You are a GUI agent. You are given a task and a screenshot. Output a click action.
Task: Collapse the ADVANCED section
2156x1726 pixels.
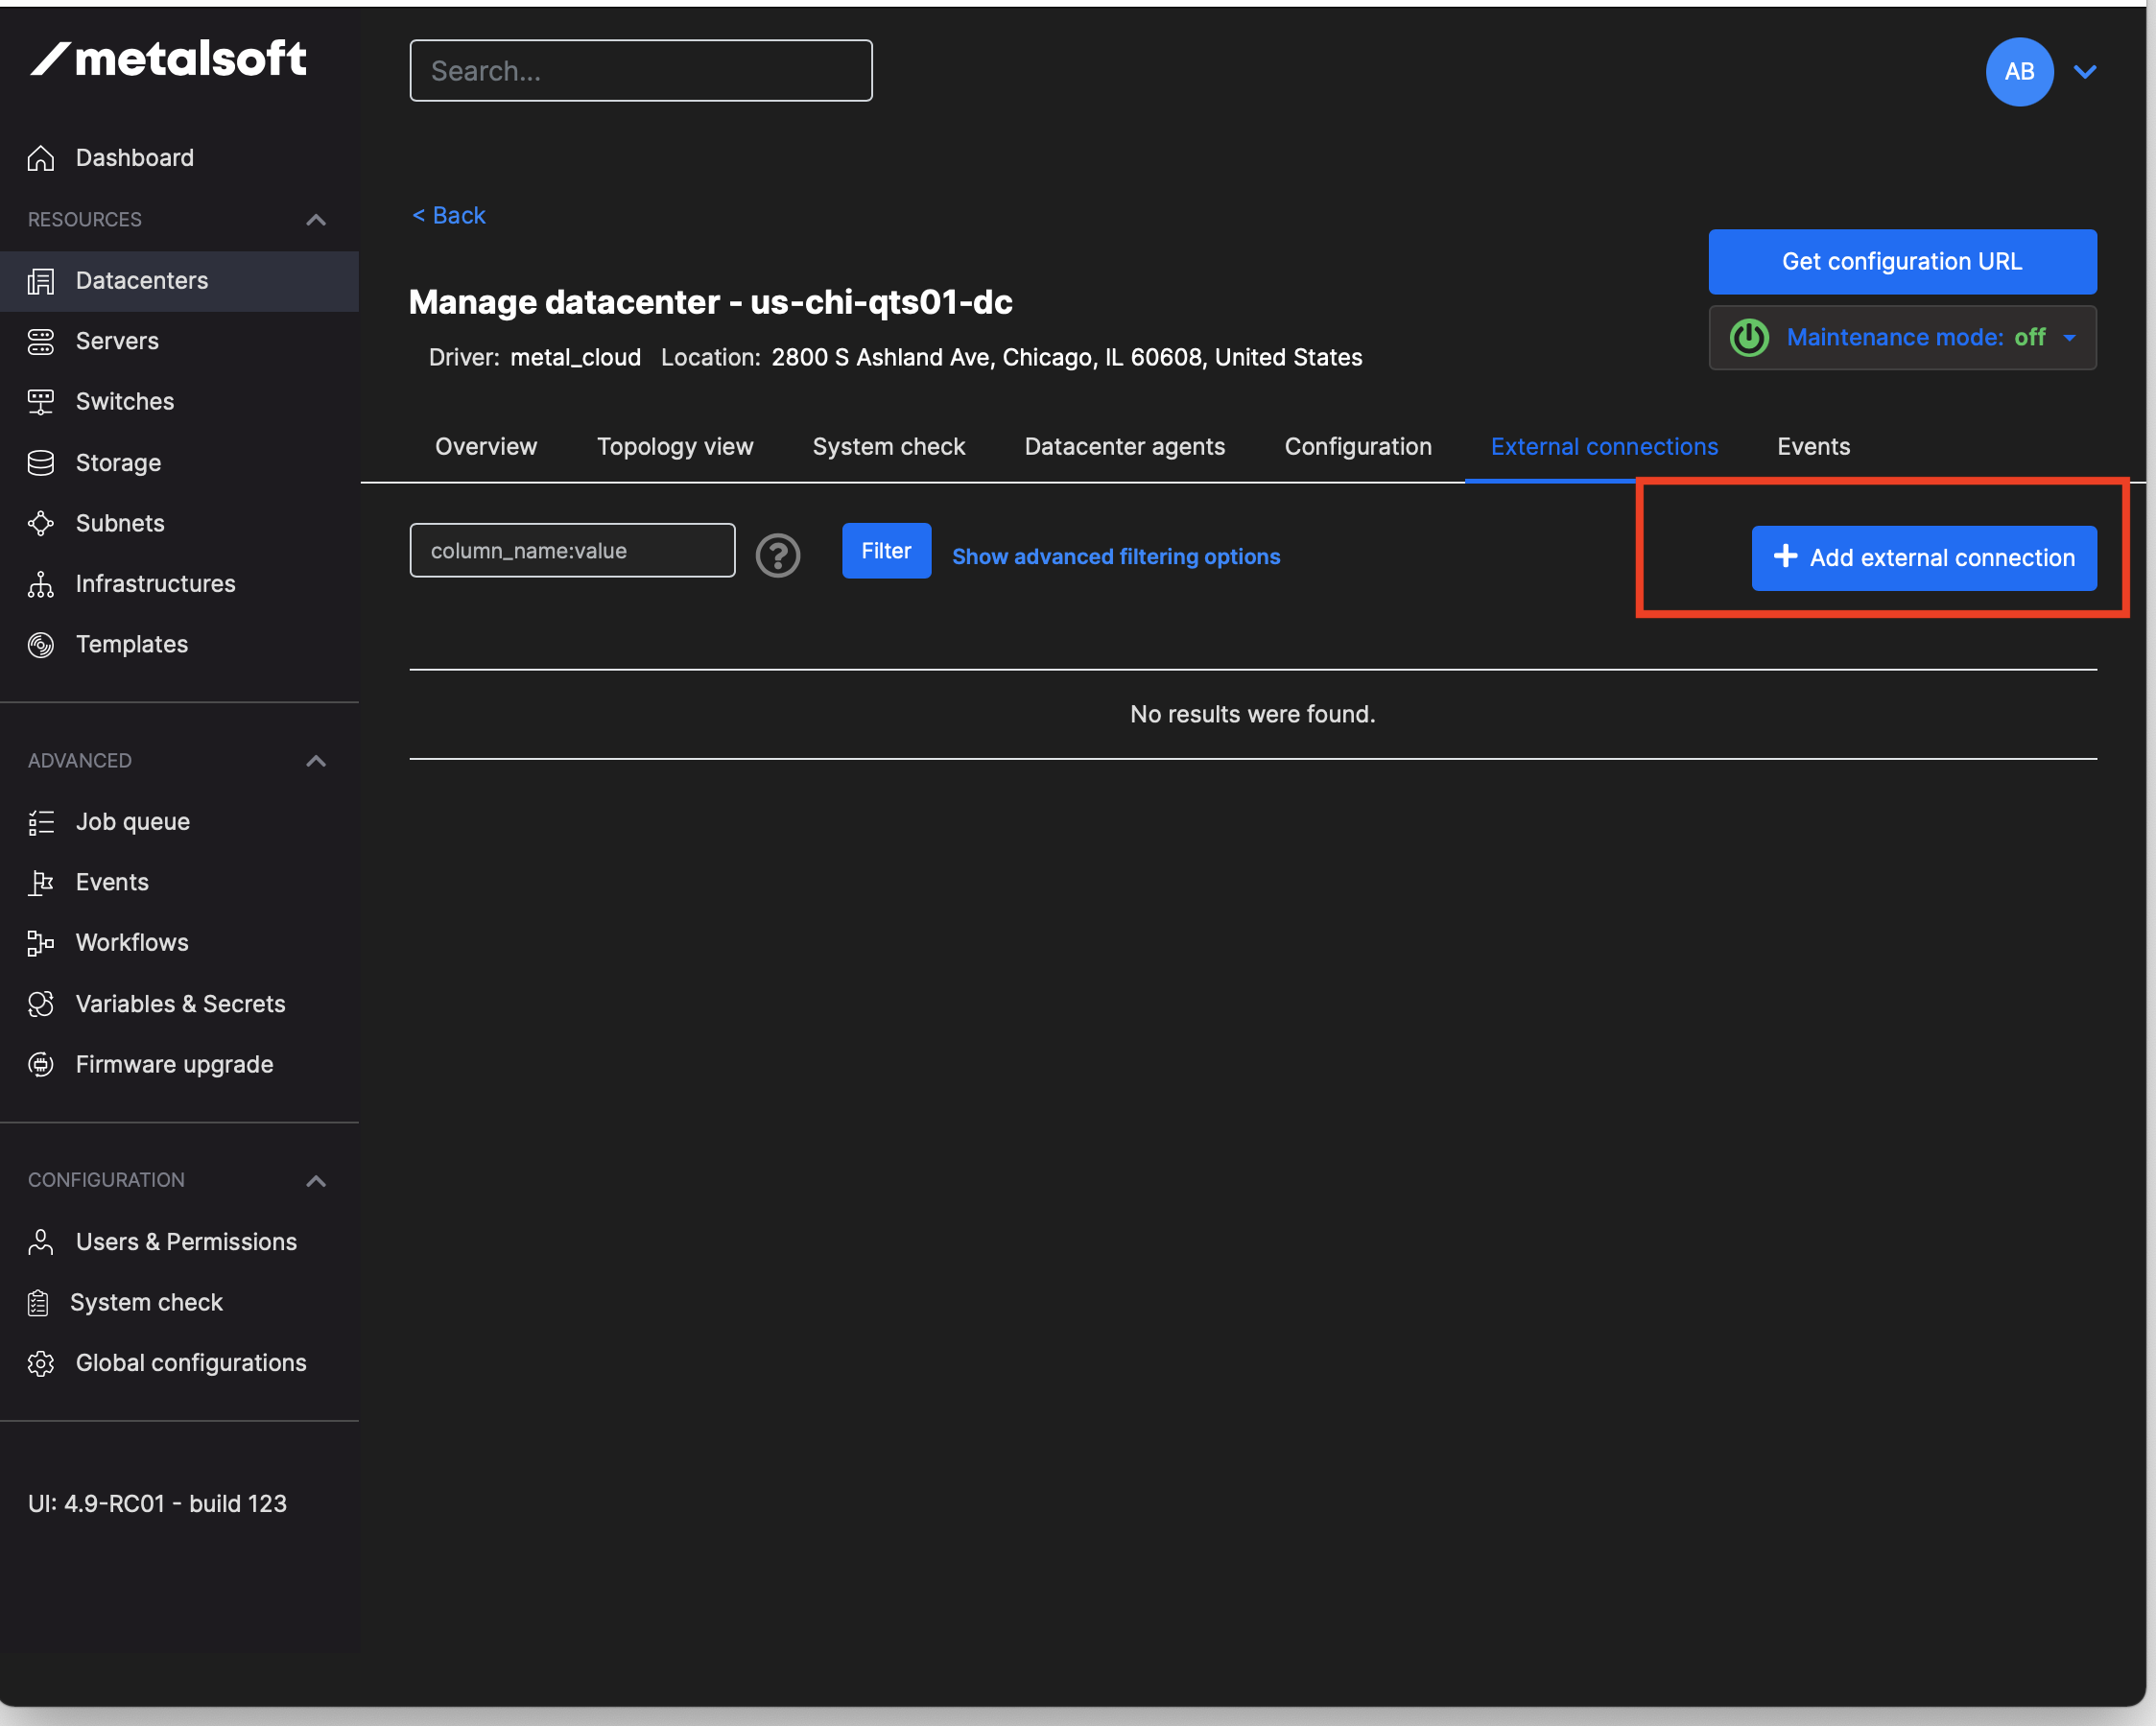[316, 761]
